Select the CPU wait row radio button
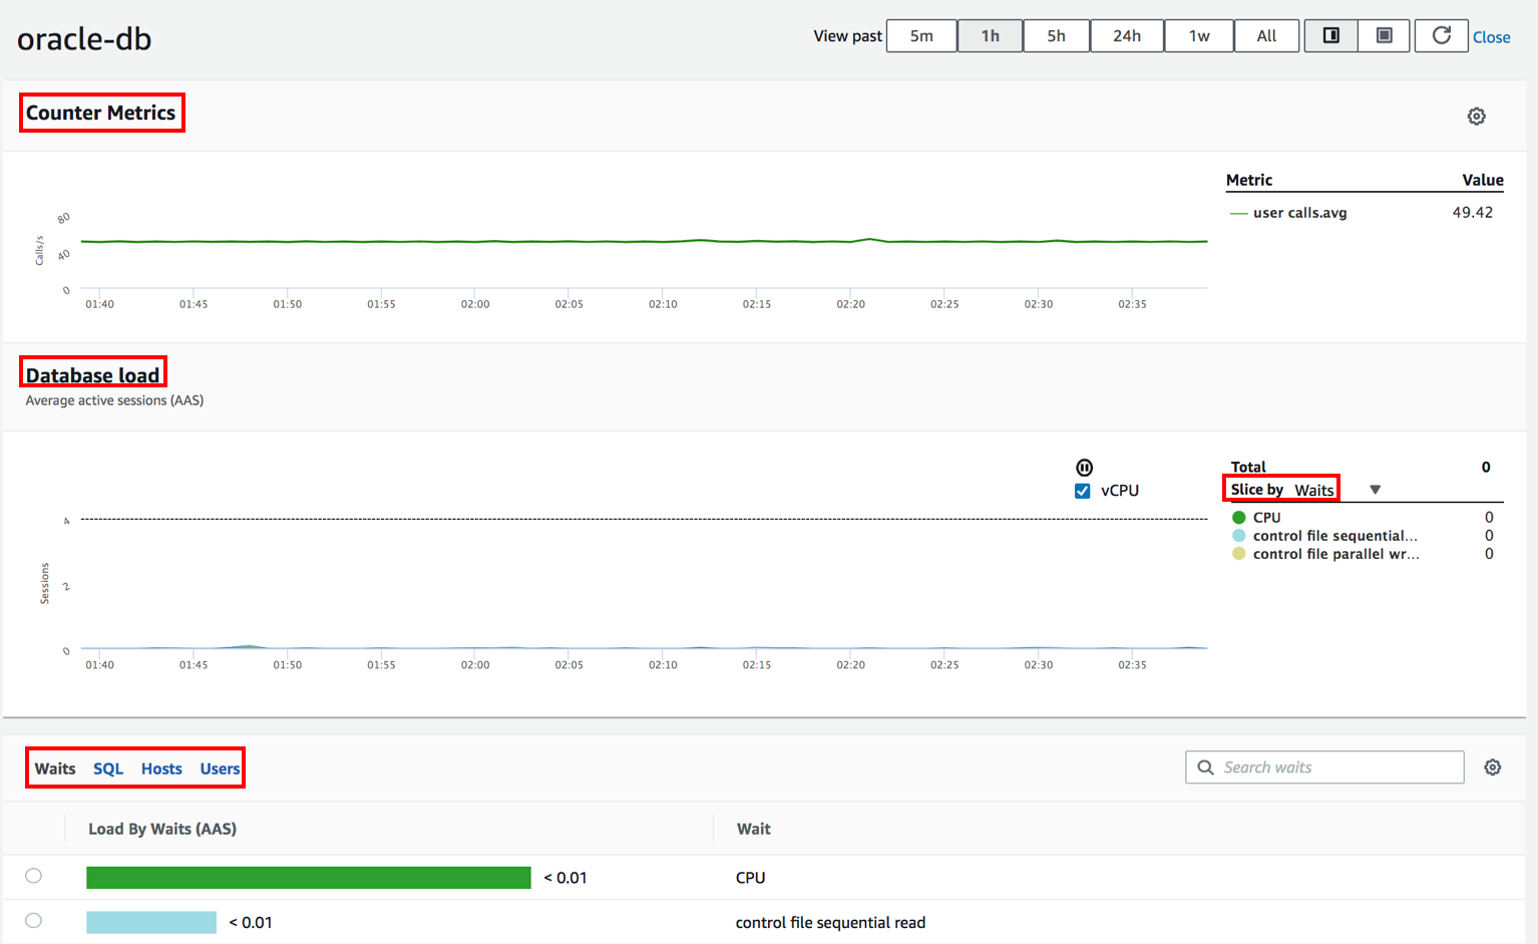1538x944 pixels. pyautogui.click(x=33, y=876)
